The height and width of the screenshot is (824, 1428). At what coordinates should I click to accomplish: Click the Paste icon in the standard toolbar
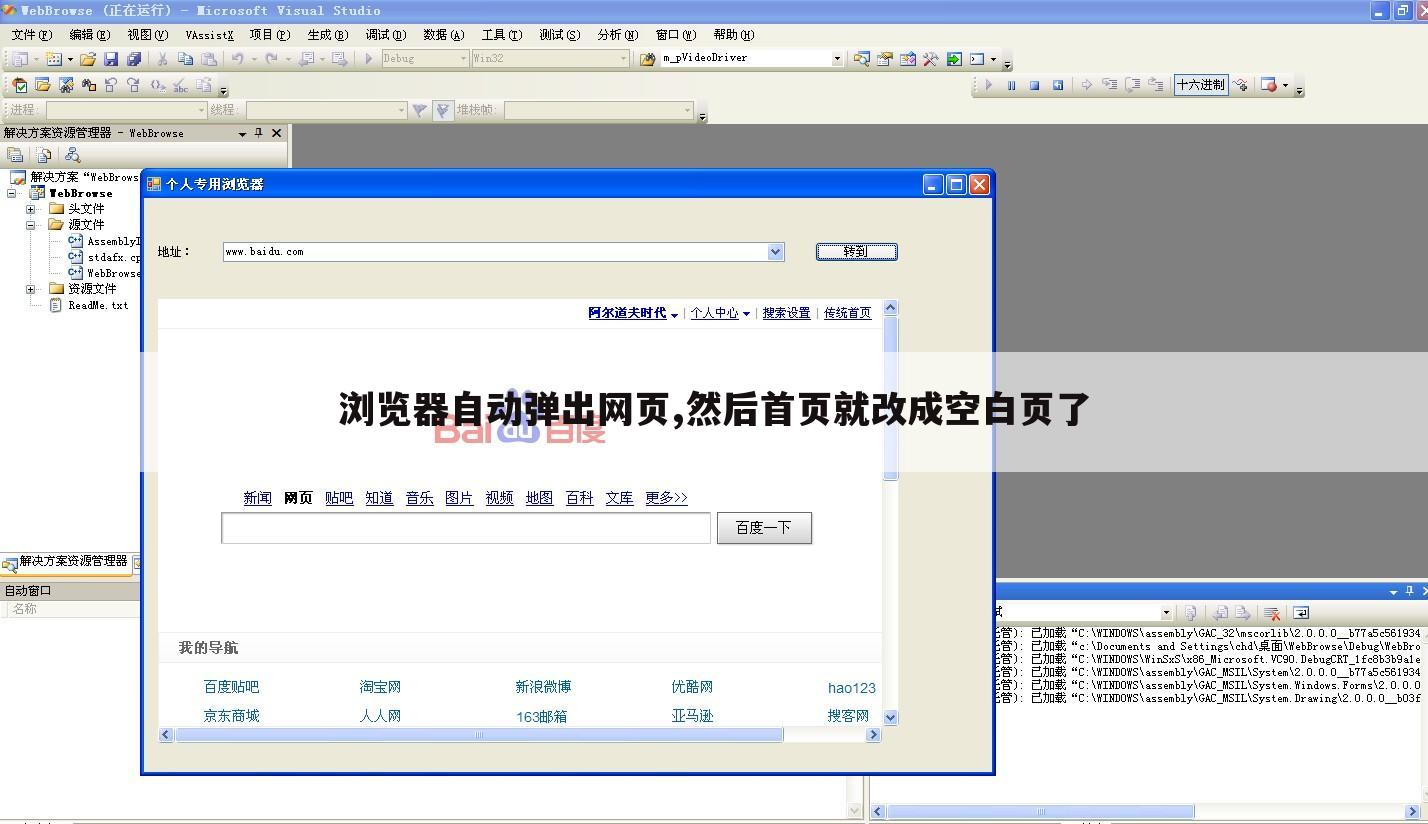click(208, 59)
